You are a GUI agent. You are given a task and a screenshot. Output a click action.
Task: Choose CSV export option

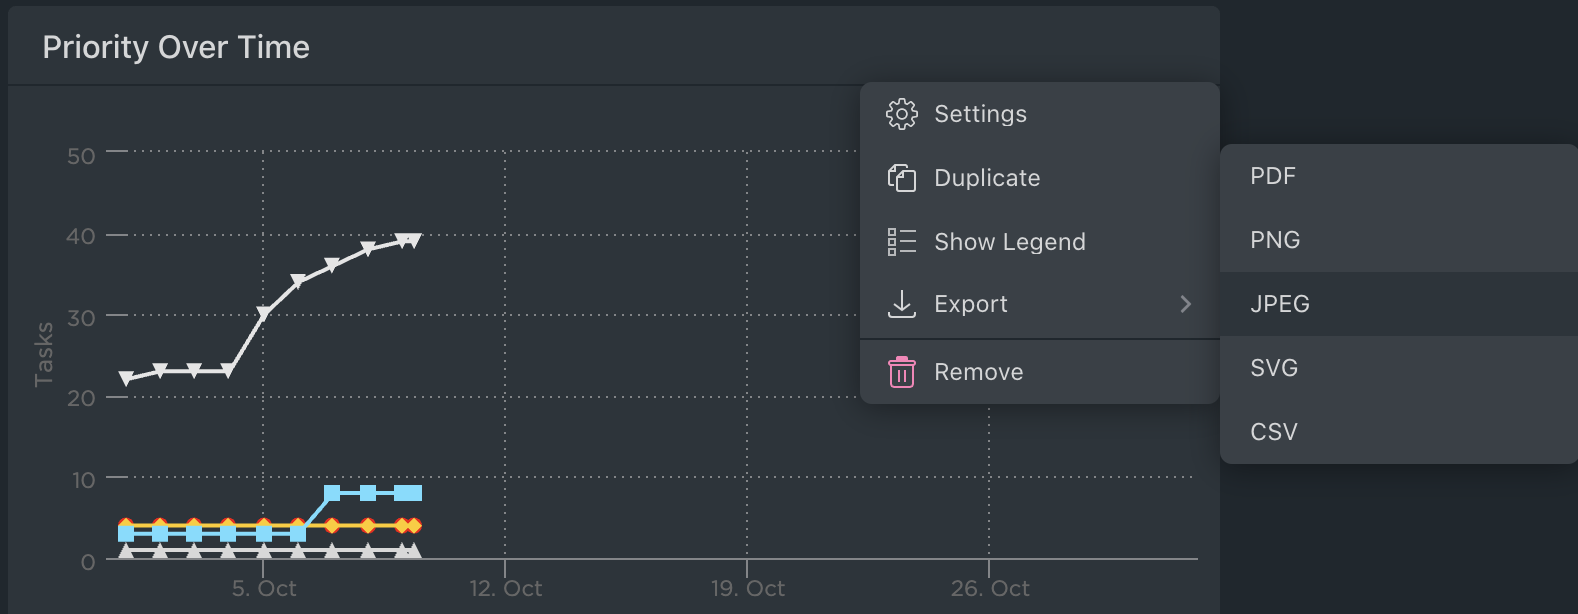click(x=1273, y=432)
